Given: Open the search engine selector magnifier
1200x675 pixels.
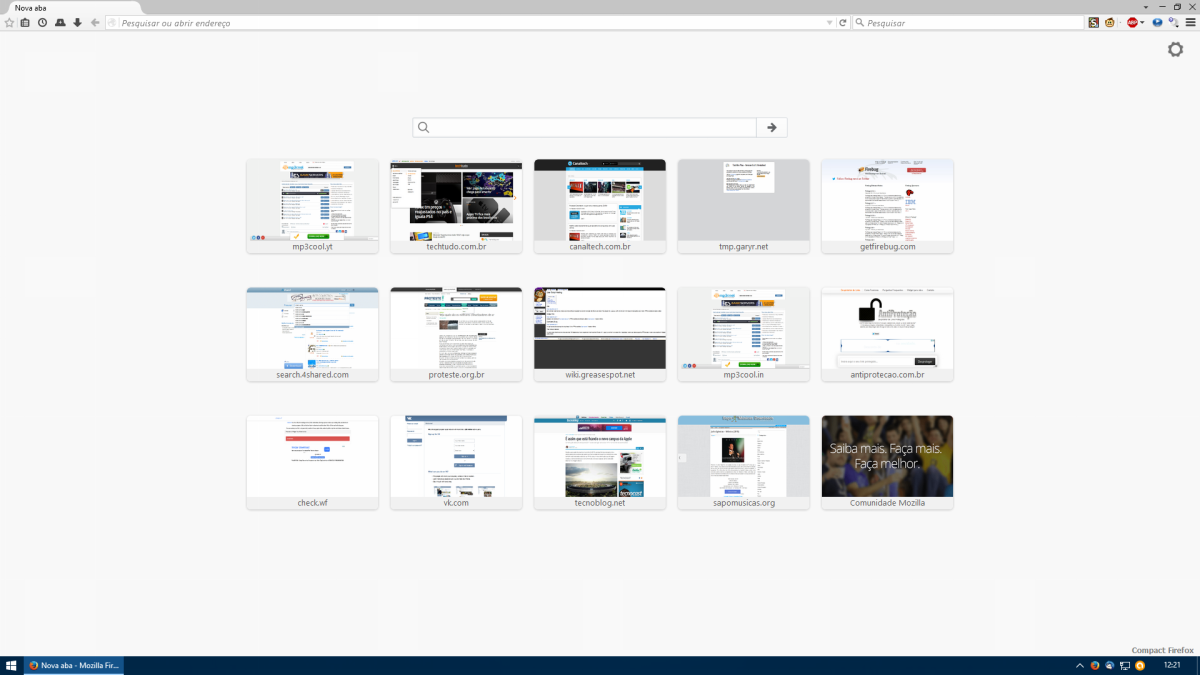Looking at the screenshot, I should [x=861, y=22].
